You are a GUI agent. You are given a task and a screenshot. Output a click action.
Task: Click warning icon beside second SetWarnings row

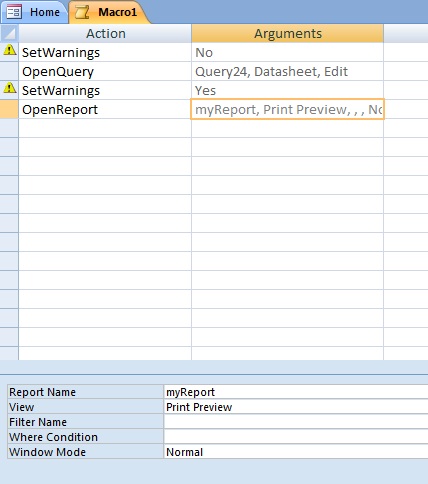(10, 88)
